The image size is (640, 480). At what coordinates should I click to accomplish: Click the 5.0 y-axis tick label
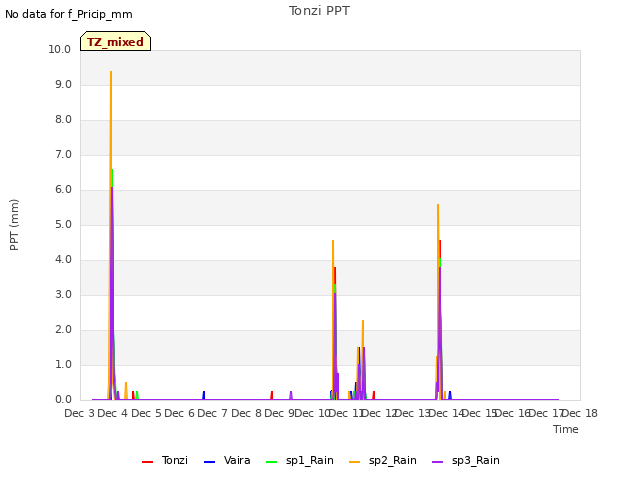click(x=63, y=224)
